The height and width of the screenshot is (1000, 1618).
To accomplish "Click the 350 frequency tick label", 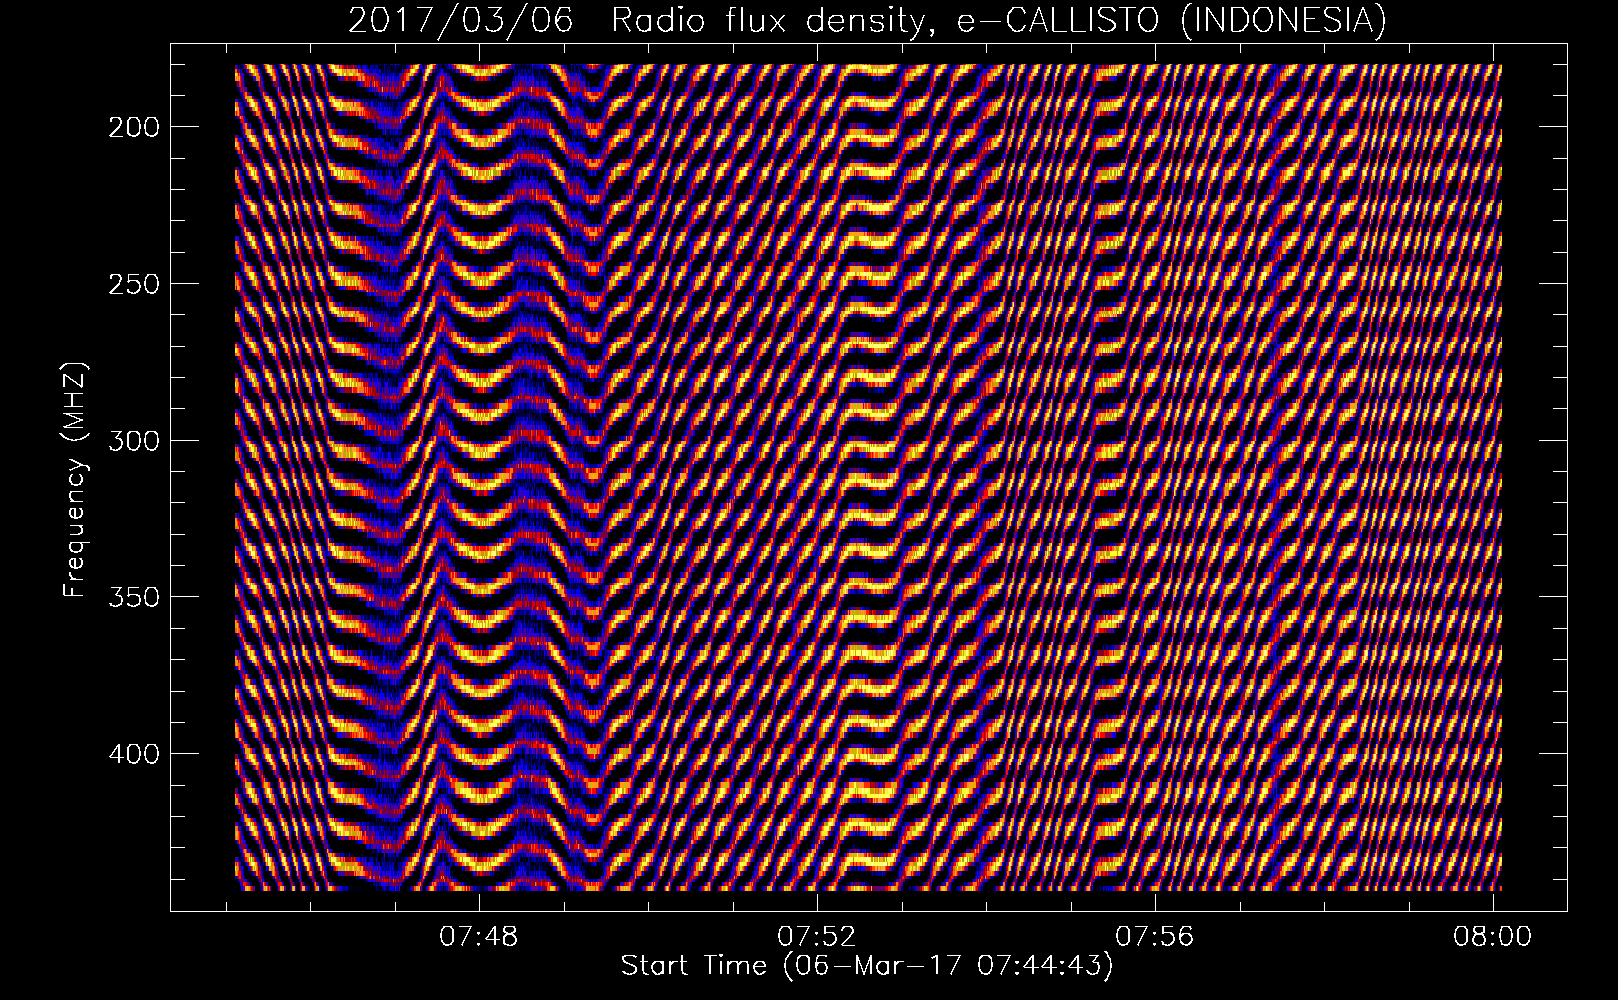I will click(x=133, y=597).
